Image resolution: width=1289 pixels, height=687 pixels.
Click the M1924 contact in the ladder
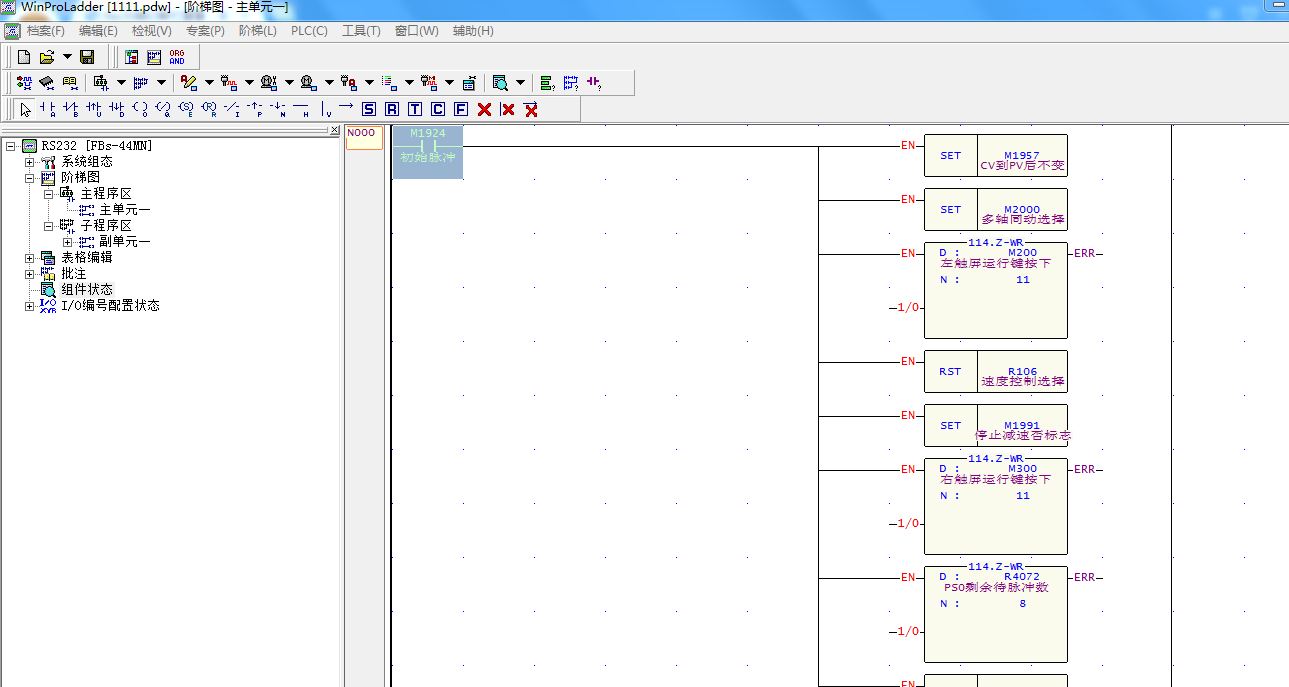pos(428,146)
